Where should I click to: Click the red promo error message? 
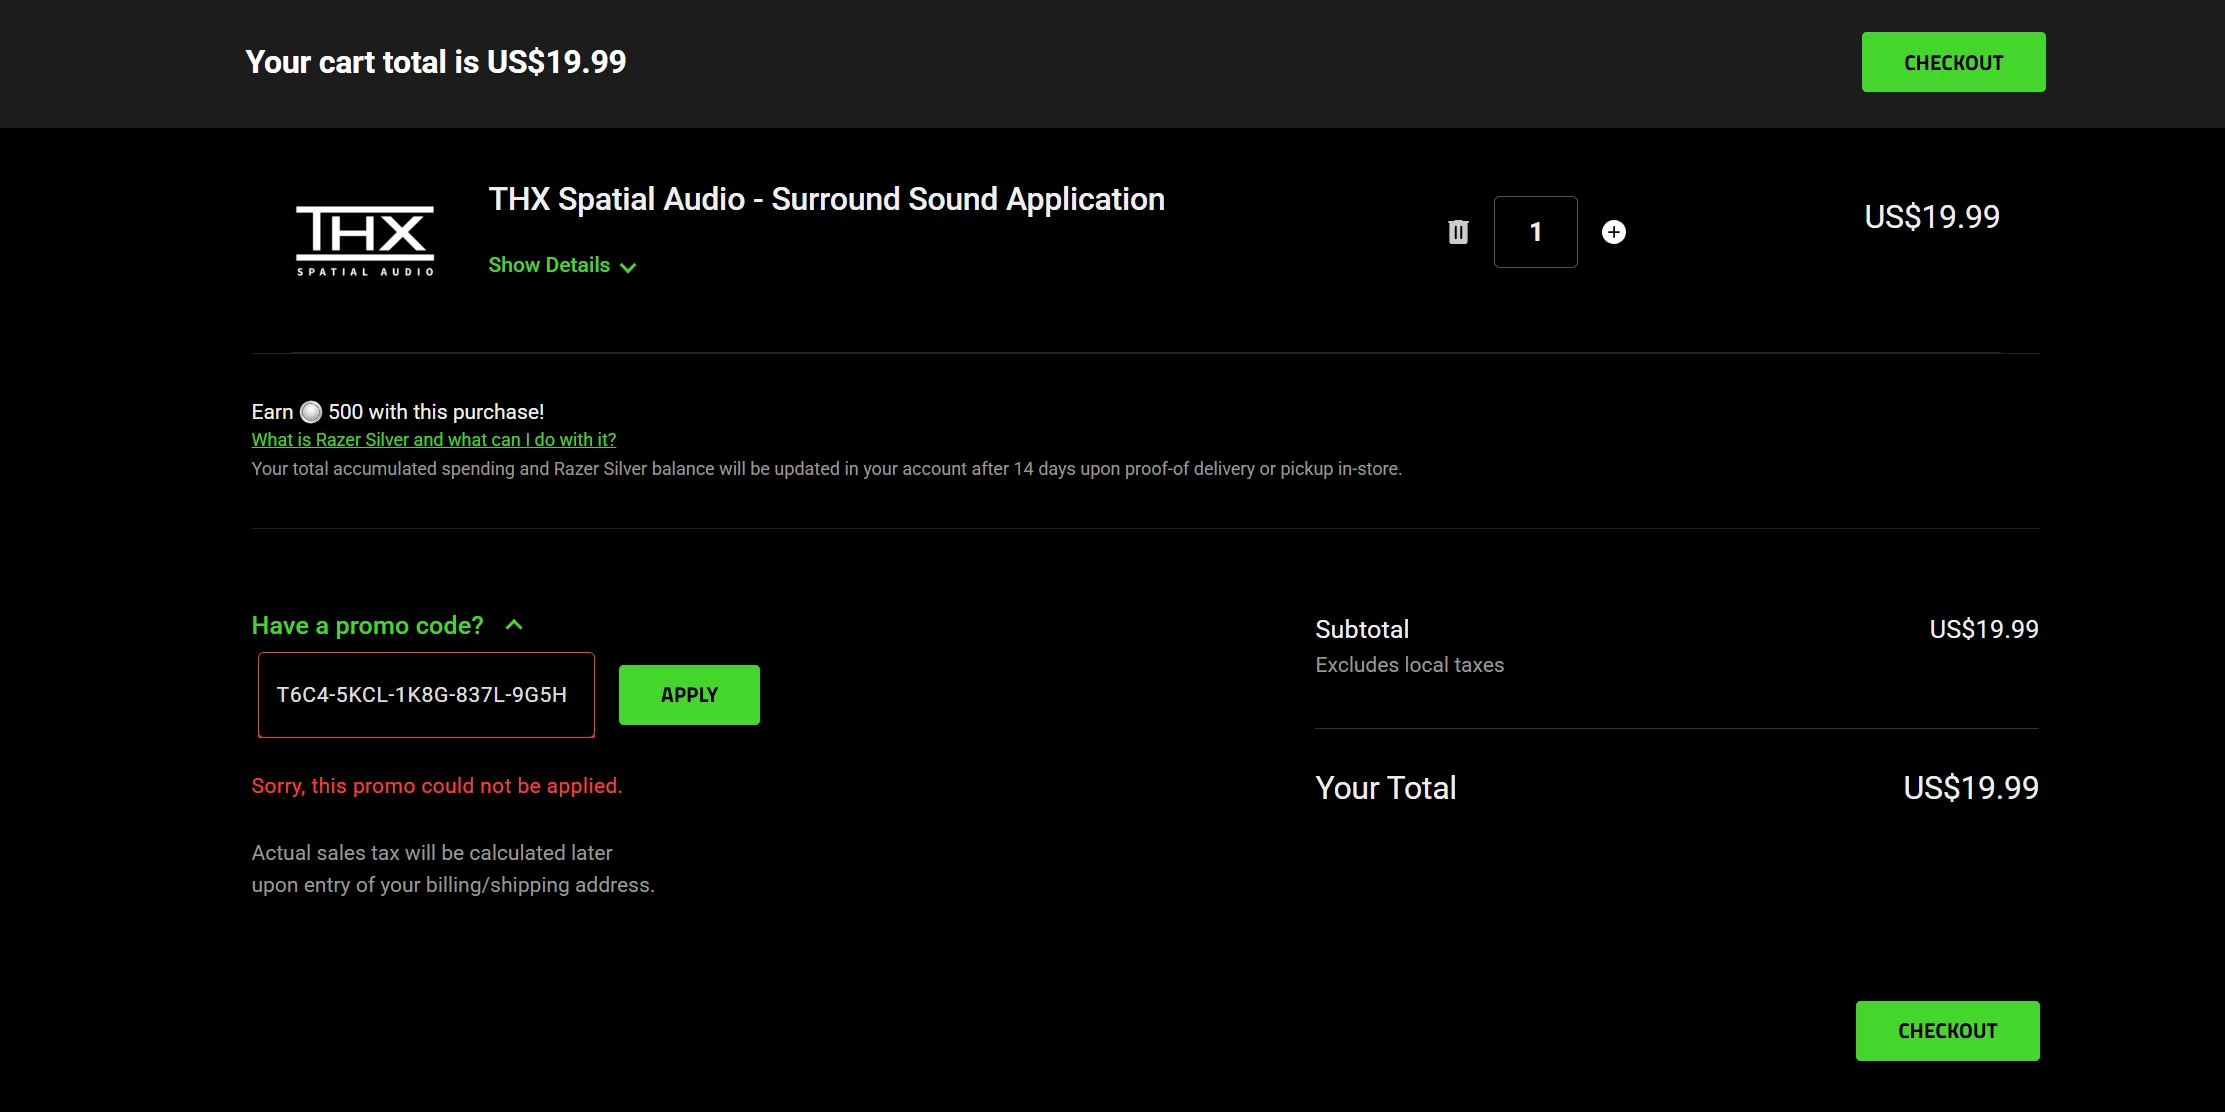pos(436,786)
